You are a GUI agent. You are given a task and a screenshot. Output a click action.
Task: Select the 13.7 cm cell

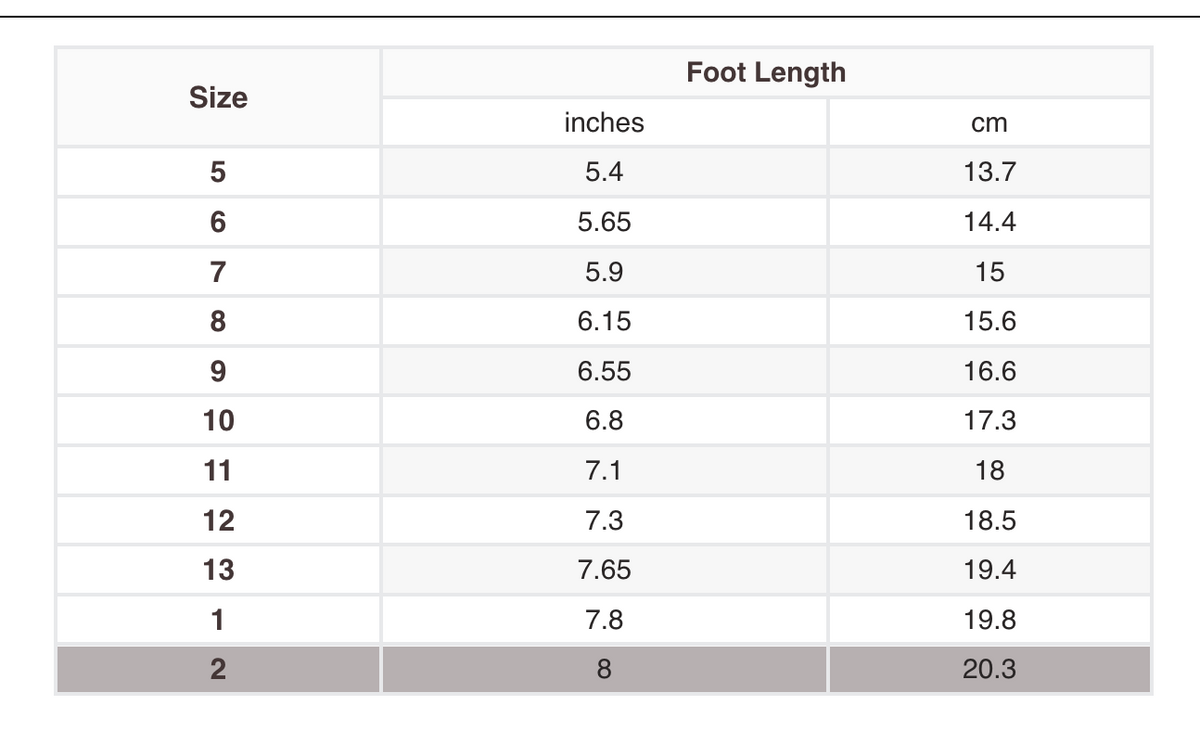[990, 172]
